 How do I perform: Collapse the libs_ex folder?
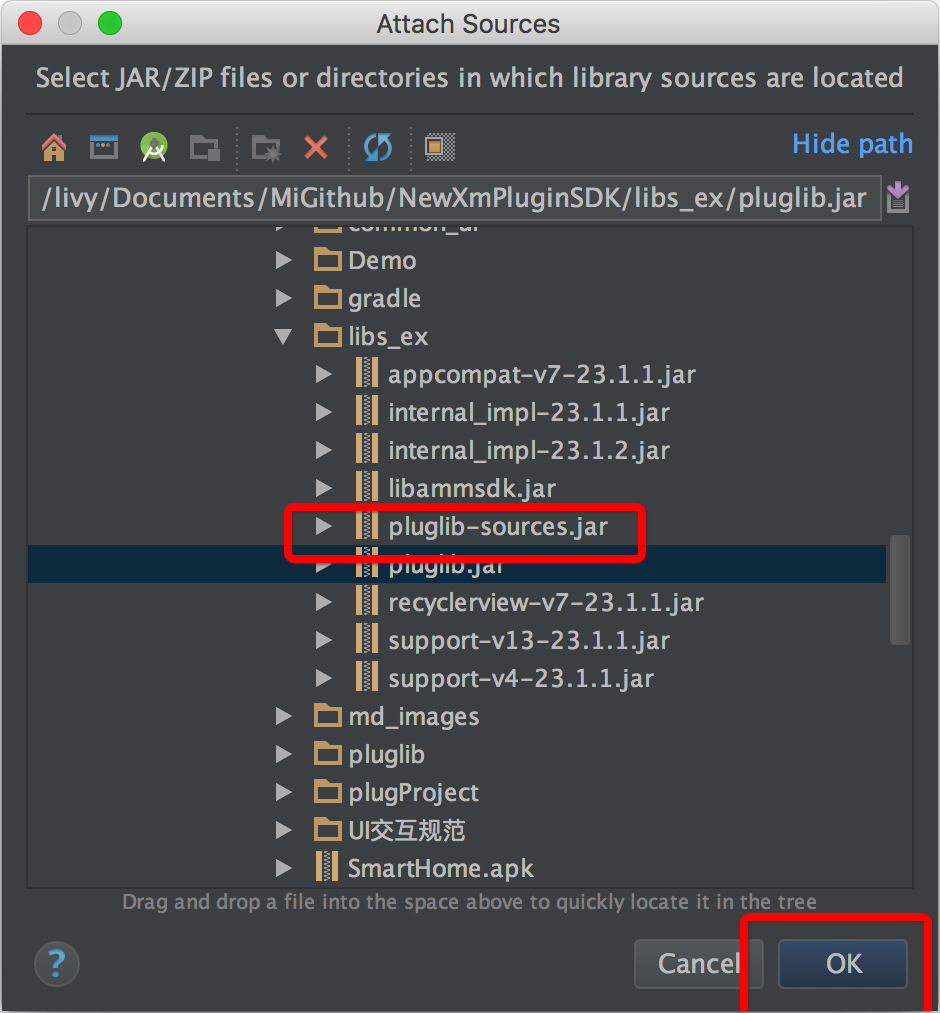(x=284, y=337)
